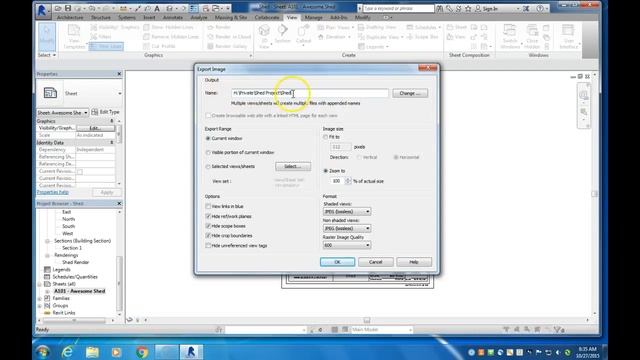
Task: Switch to the Architecture ribbon tab
Action: click(x=70, y=18)
